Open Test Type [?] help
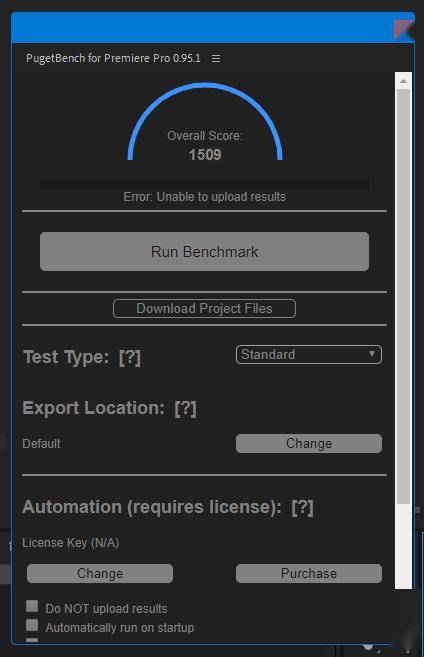 129,357
